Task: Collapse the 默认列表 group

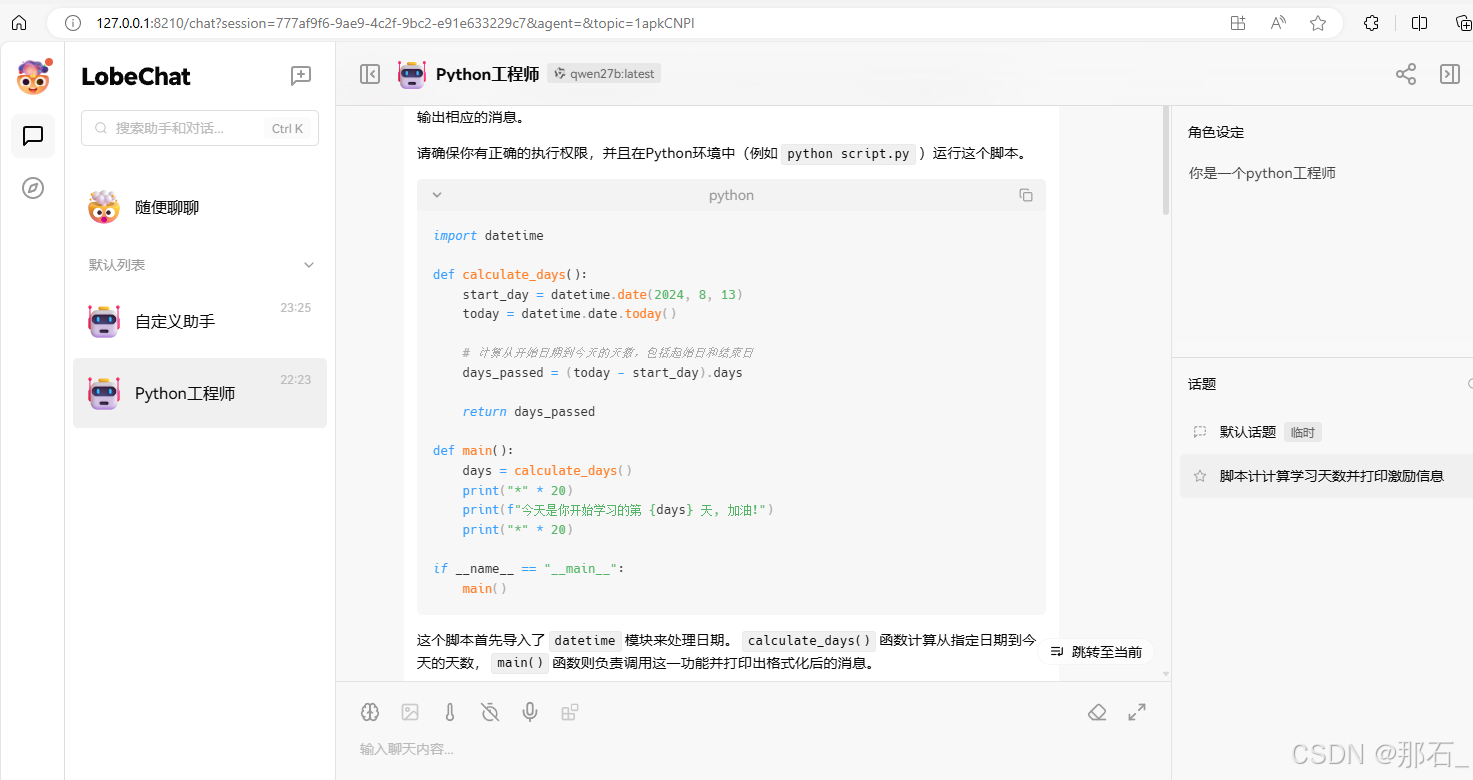Action: (309, 265)
